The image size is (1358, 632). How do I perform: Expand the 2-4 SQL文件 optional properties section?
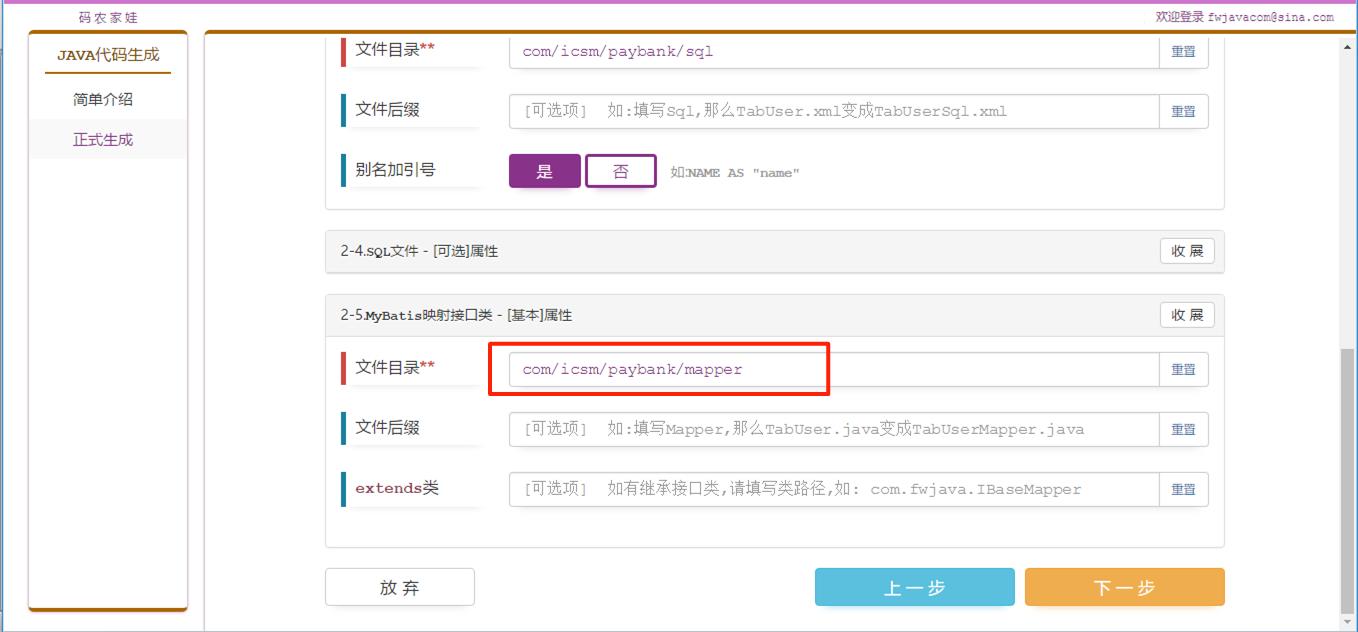click(x=1187, y=251)
